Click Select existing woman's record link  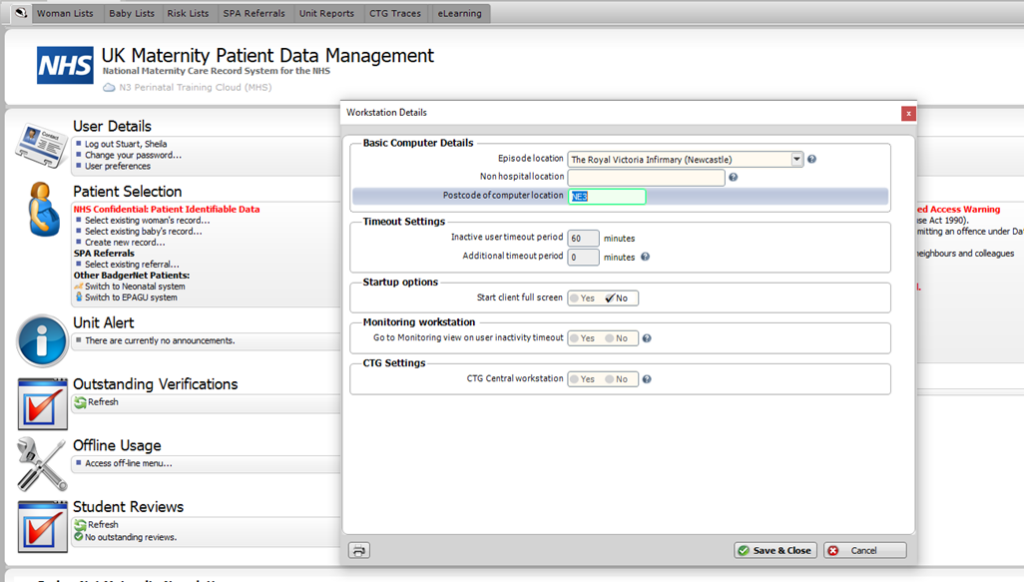(x=148, y=220)
